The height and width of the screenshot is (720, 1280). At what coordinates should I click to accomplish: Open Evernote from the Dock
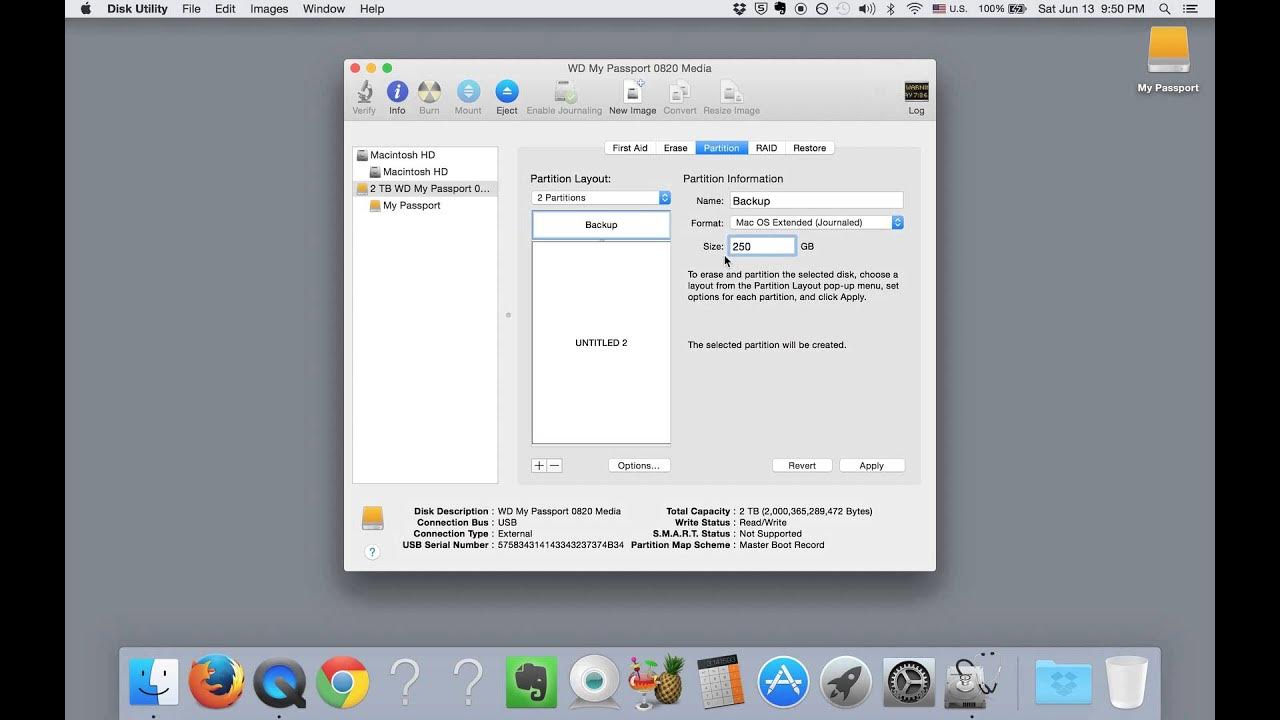531,683
